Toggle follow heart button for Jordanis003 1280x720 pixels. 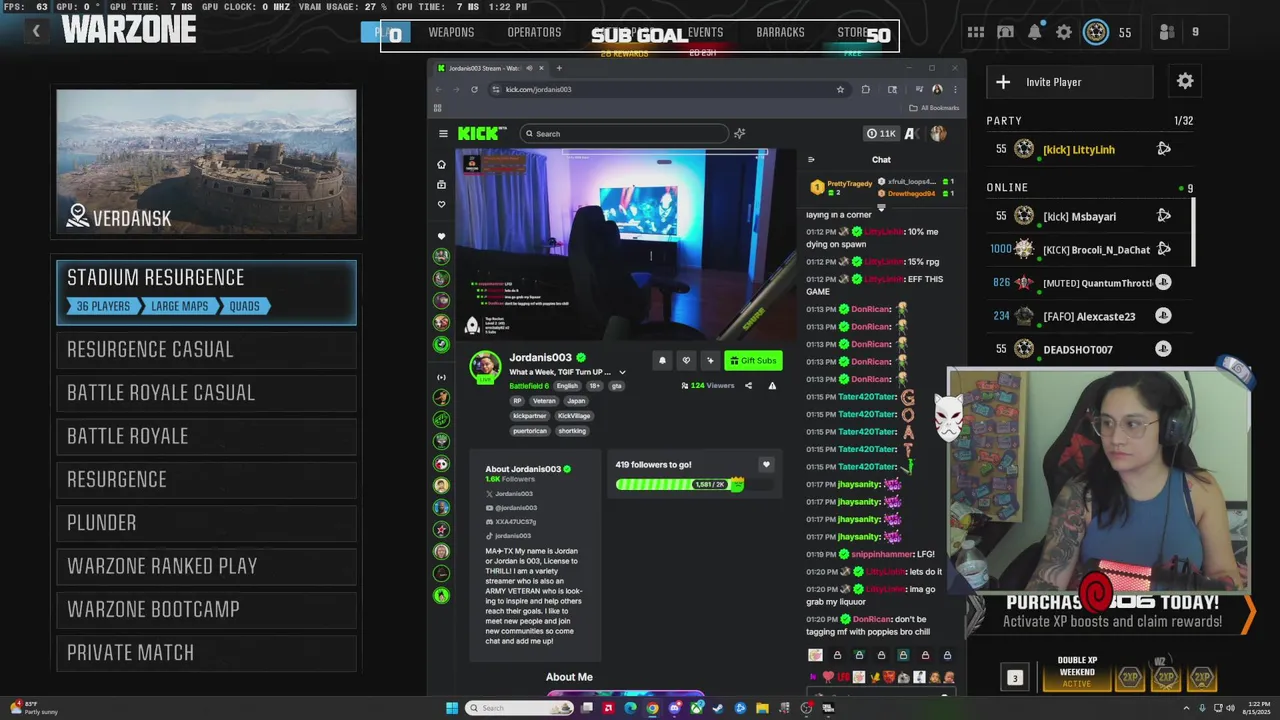coord(686,360)
